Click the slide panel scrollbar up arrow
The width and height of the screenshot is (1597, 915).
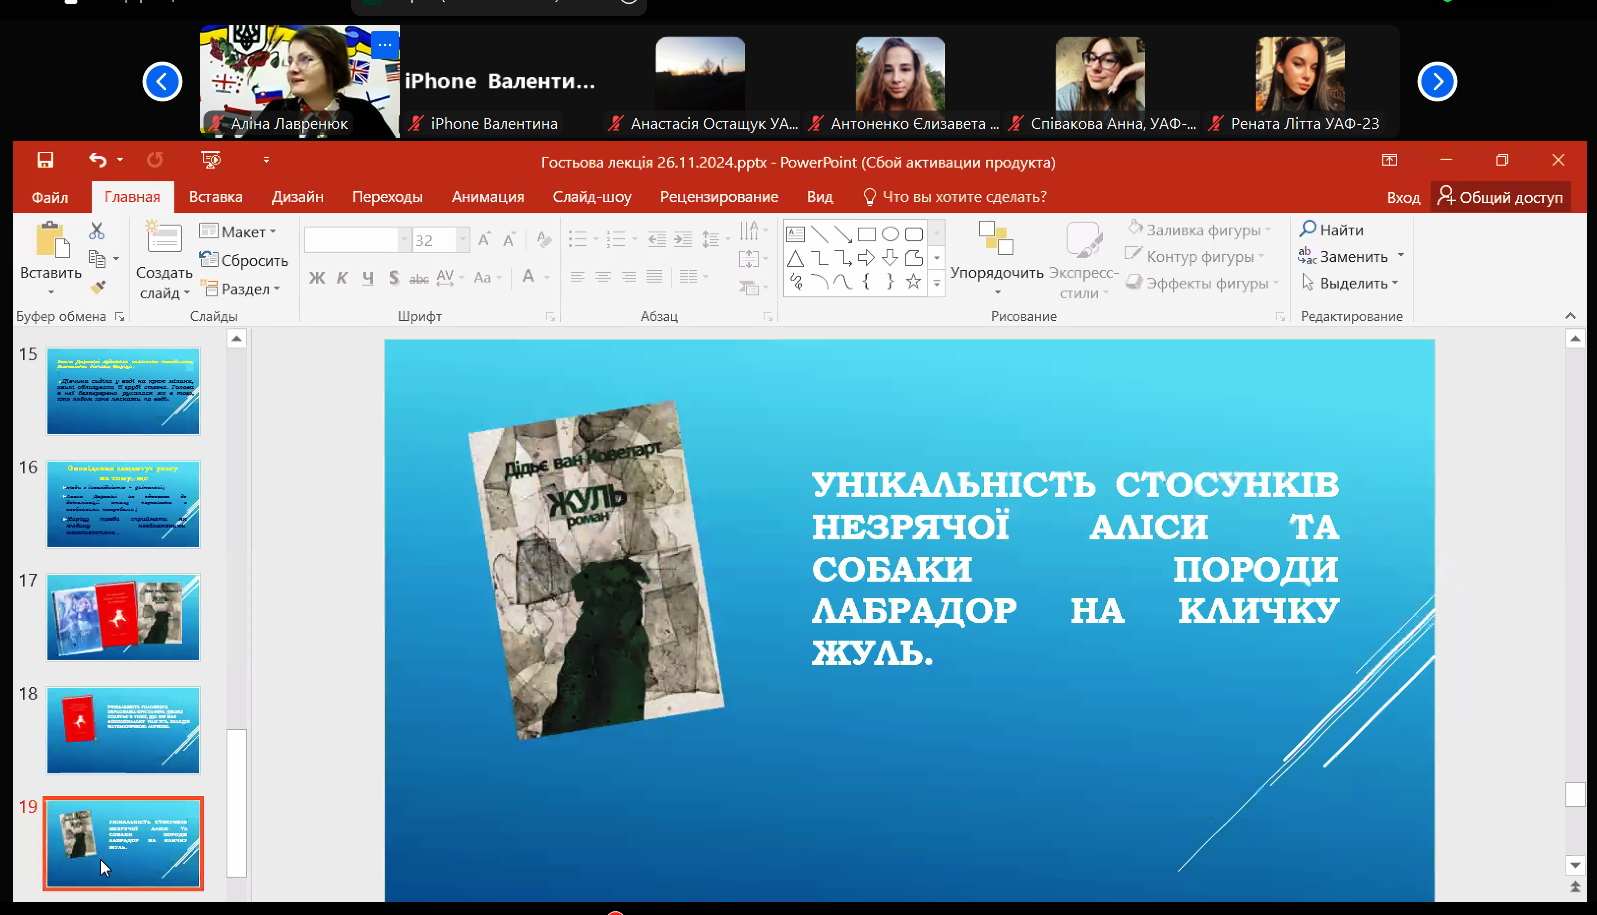[237, 339]
